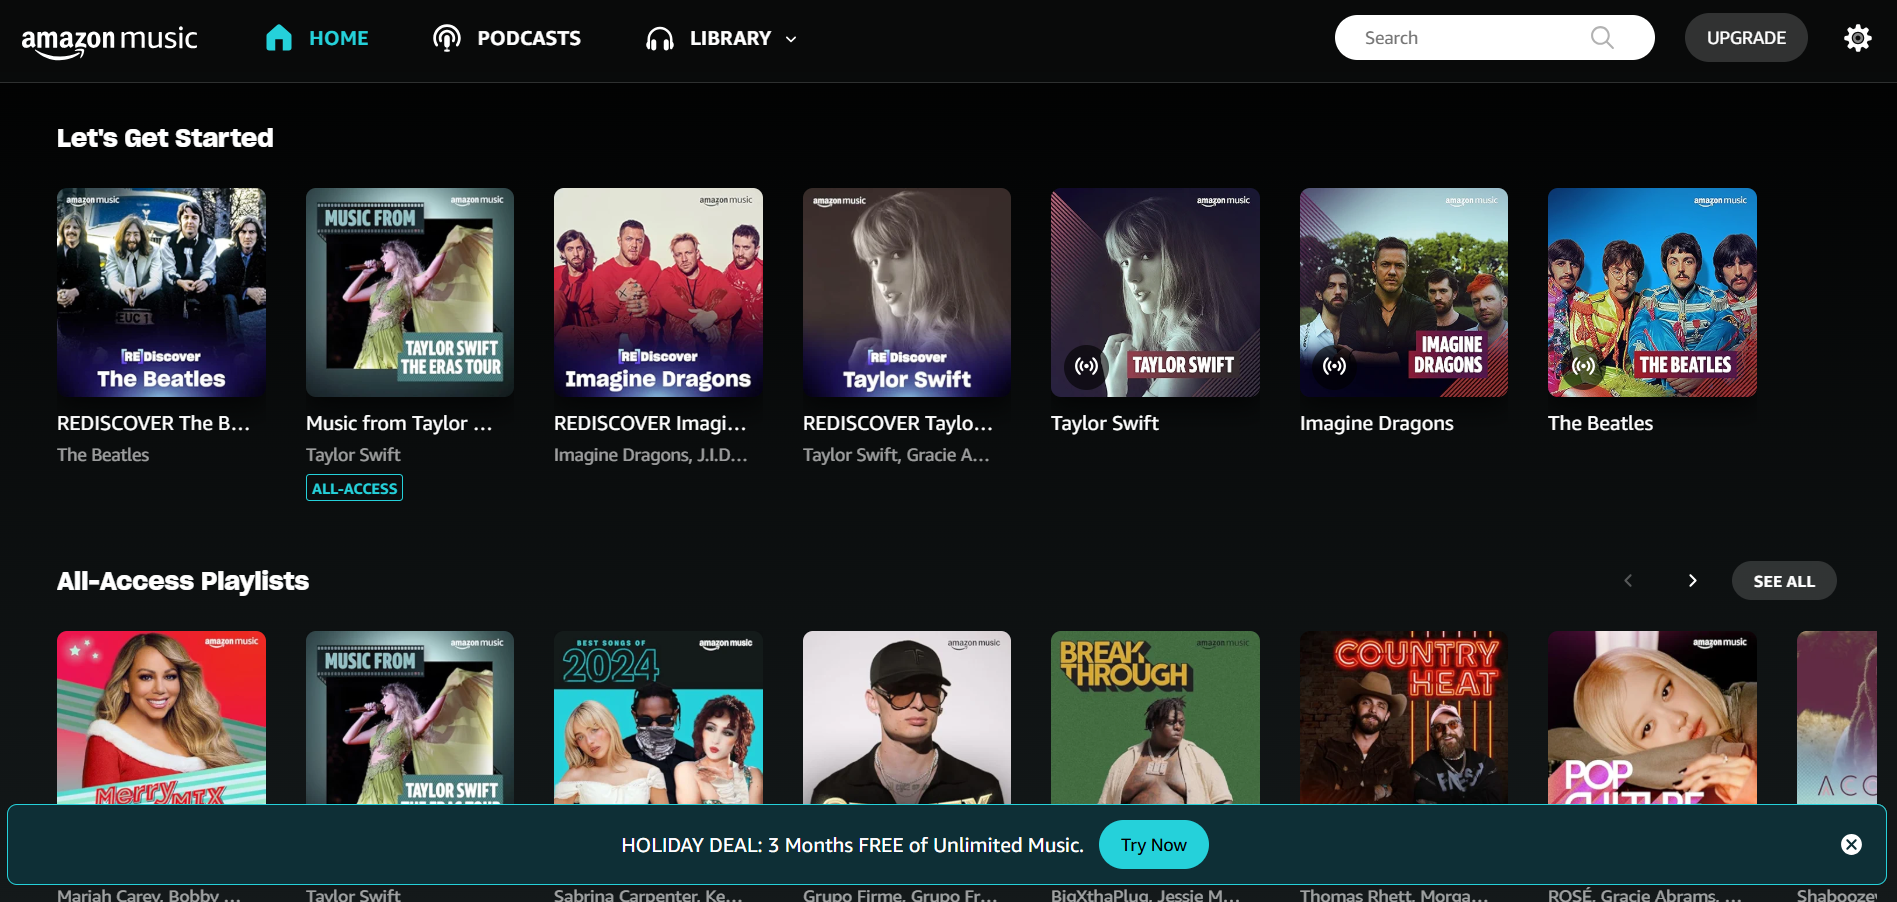1897x902 pixels.
Task: Open the Grupo Firme playlist cover
Action: pos(907,717)
